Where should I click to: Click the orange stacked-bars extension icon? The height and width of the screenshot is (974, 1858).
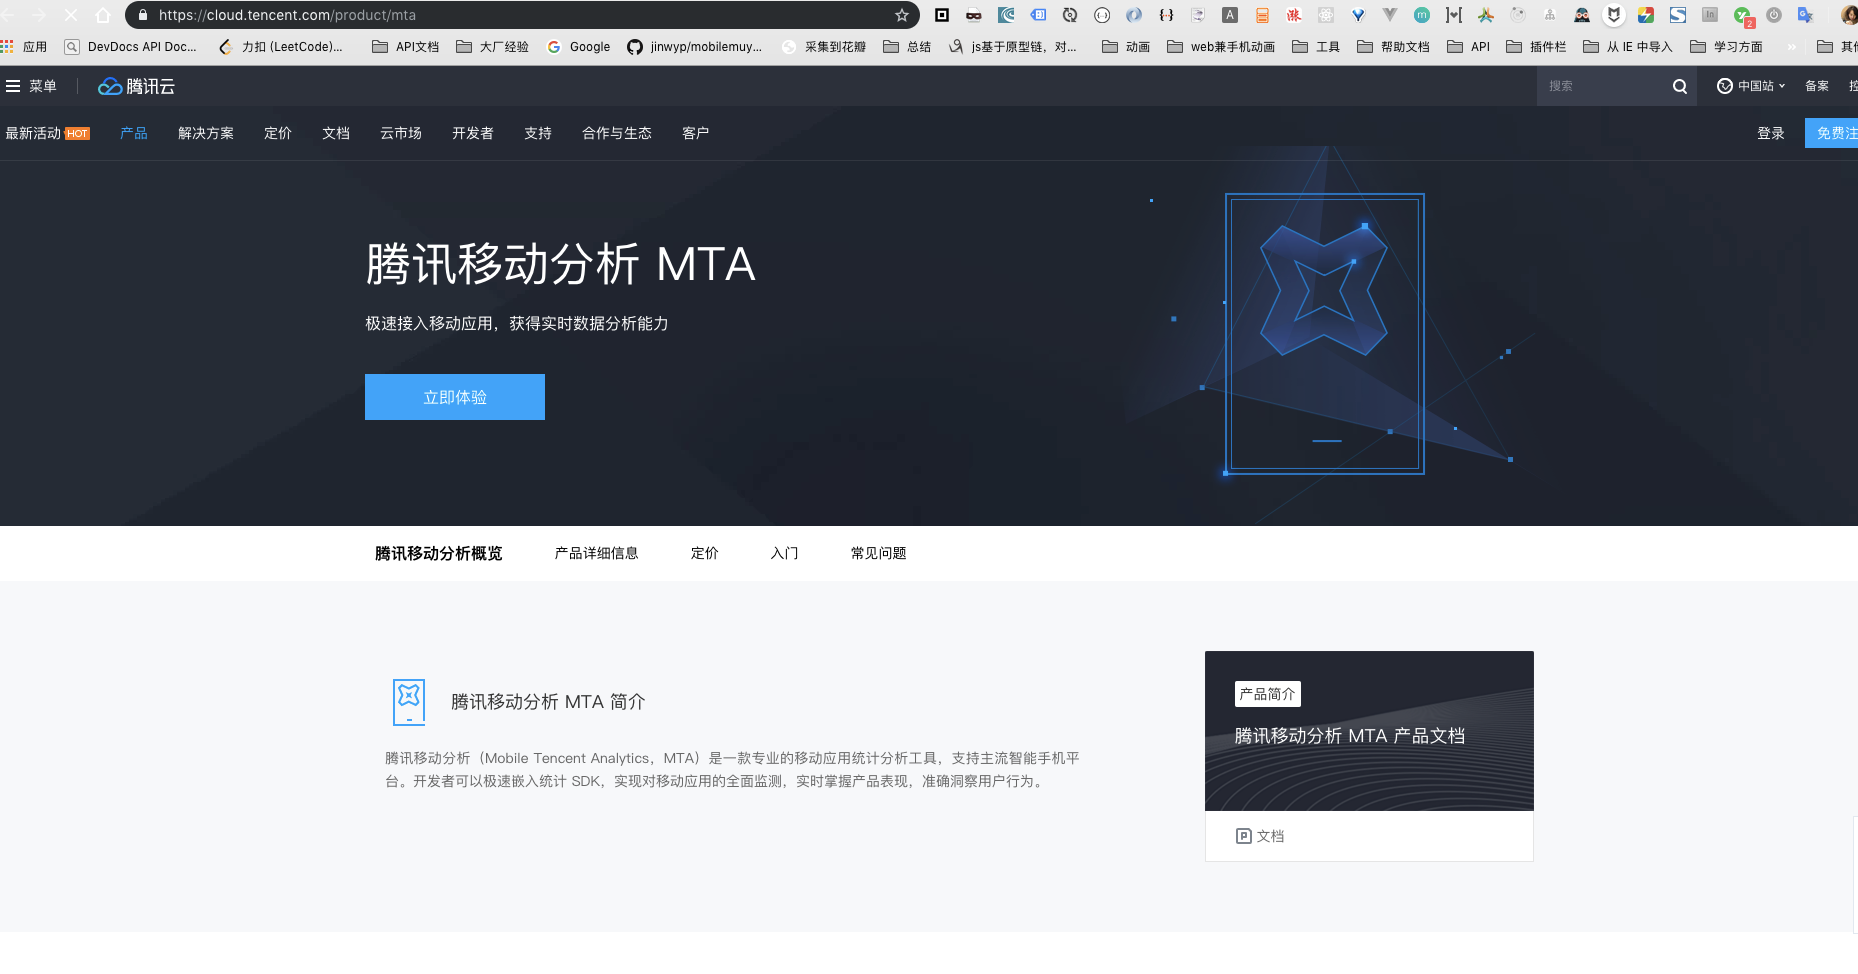click(1262, 15)
